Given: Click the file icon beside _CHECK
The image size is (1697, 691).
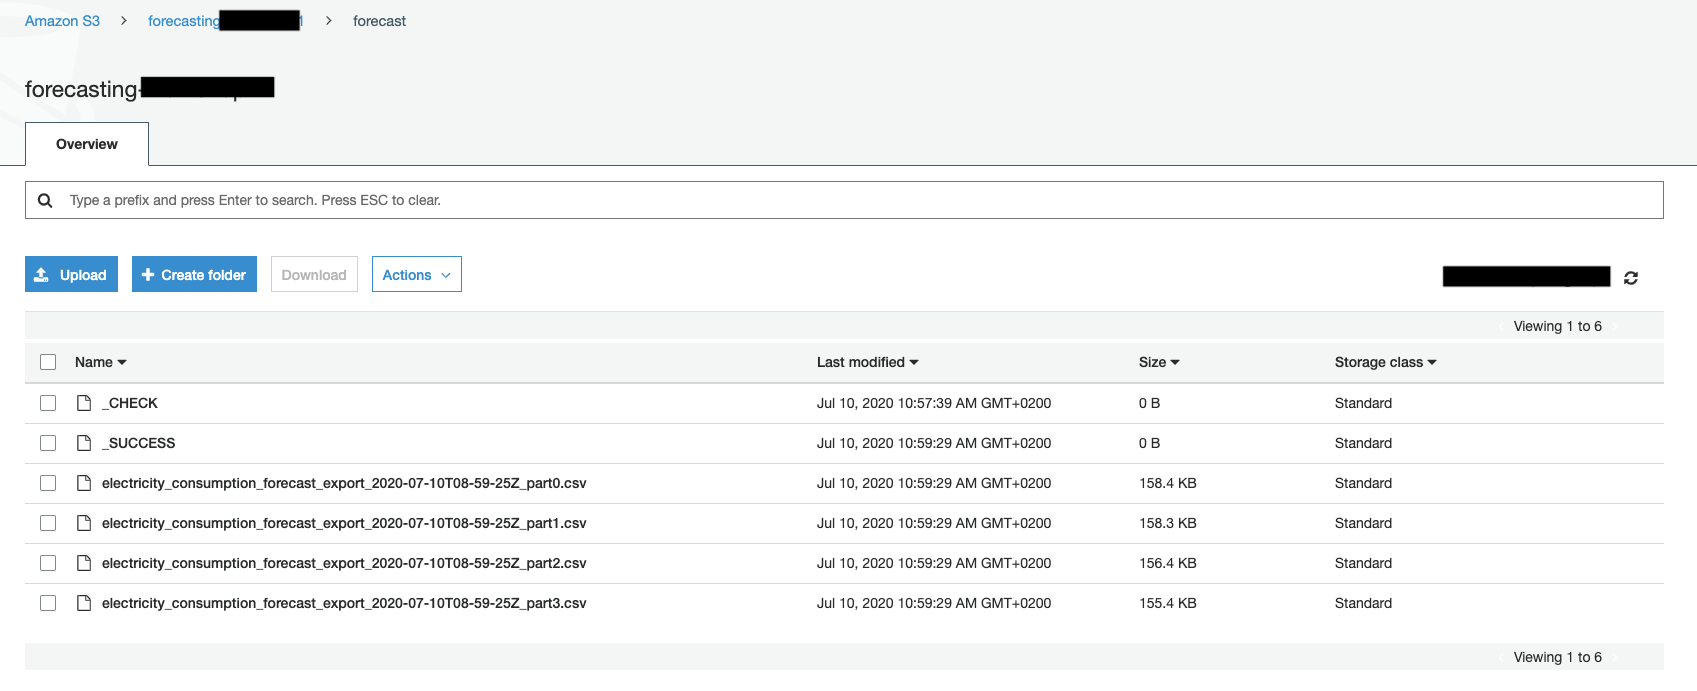Looking at the screenshot, I should 85,403.
